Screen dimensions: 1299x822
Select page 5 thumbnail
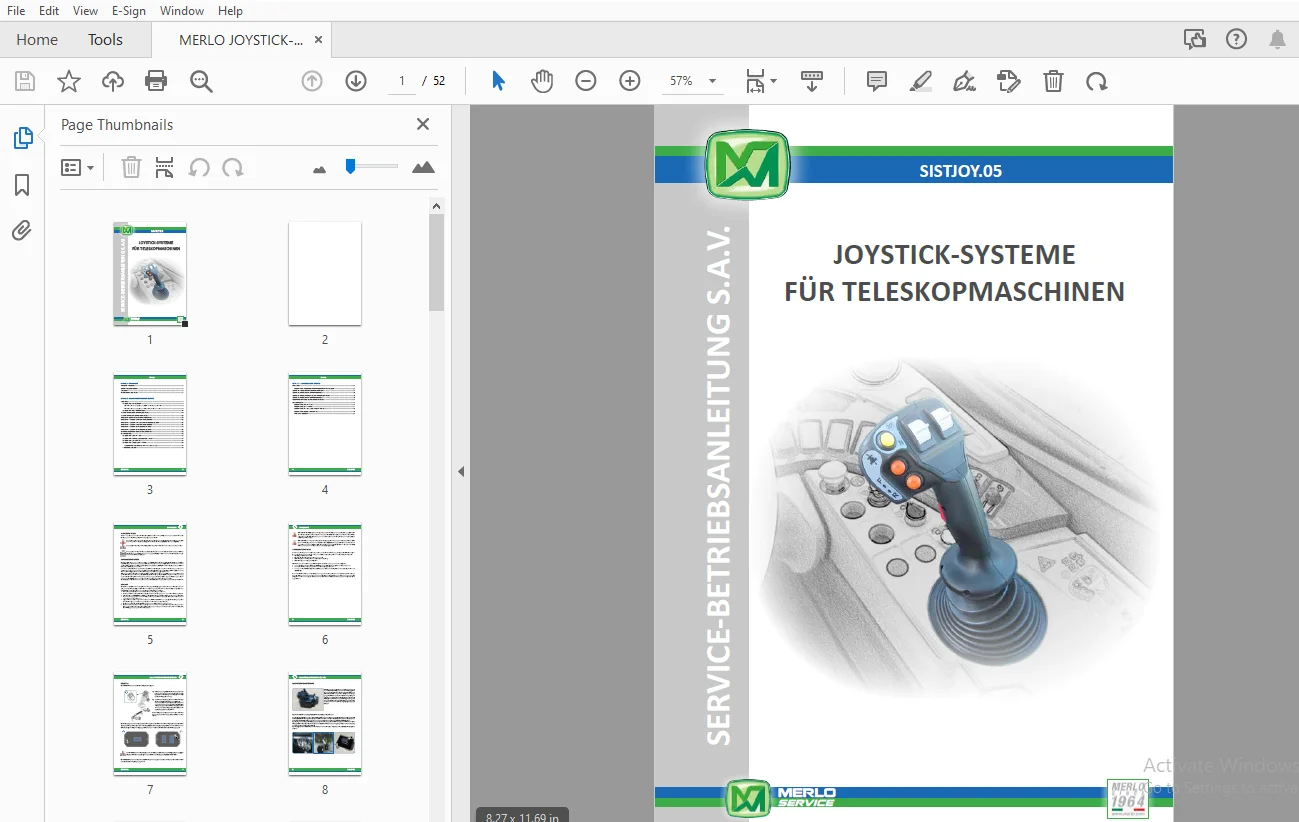coord(150,574)
